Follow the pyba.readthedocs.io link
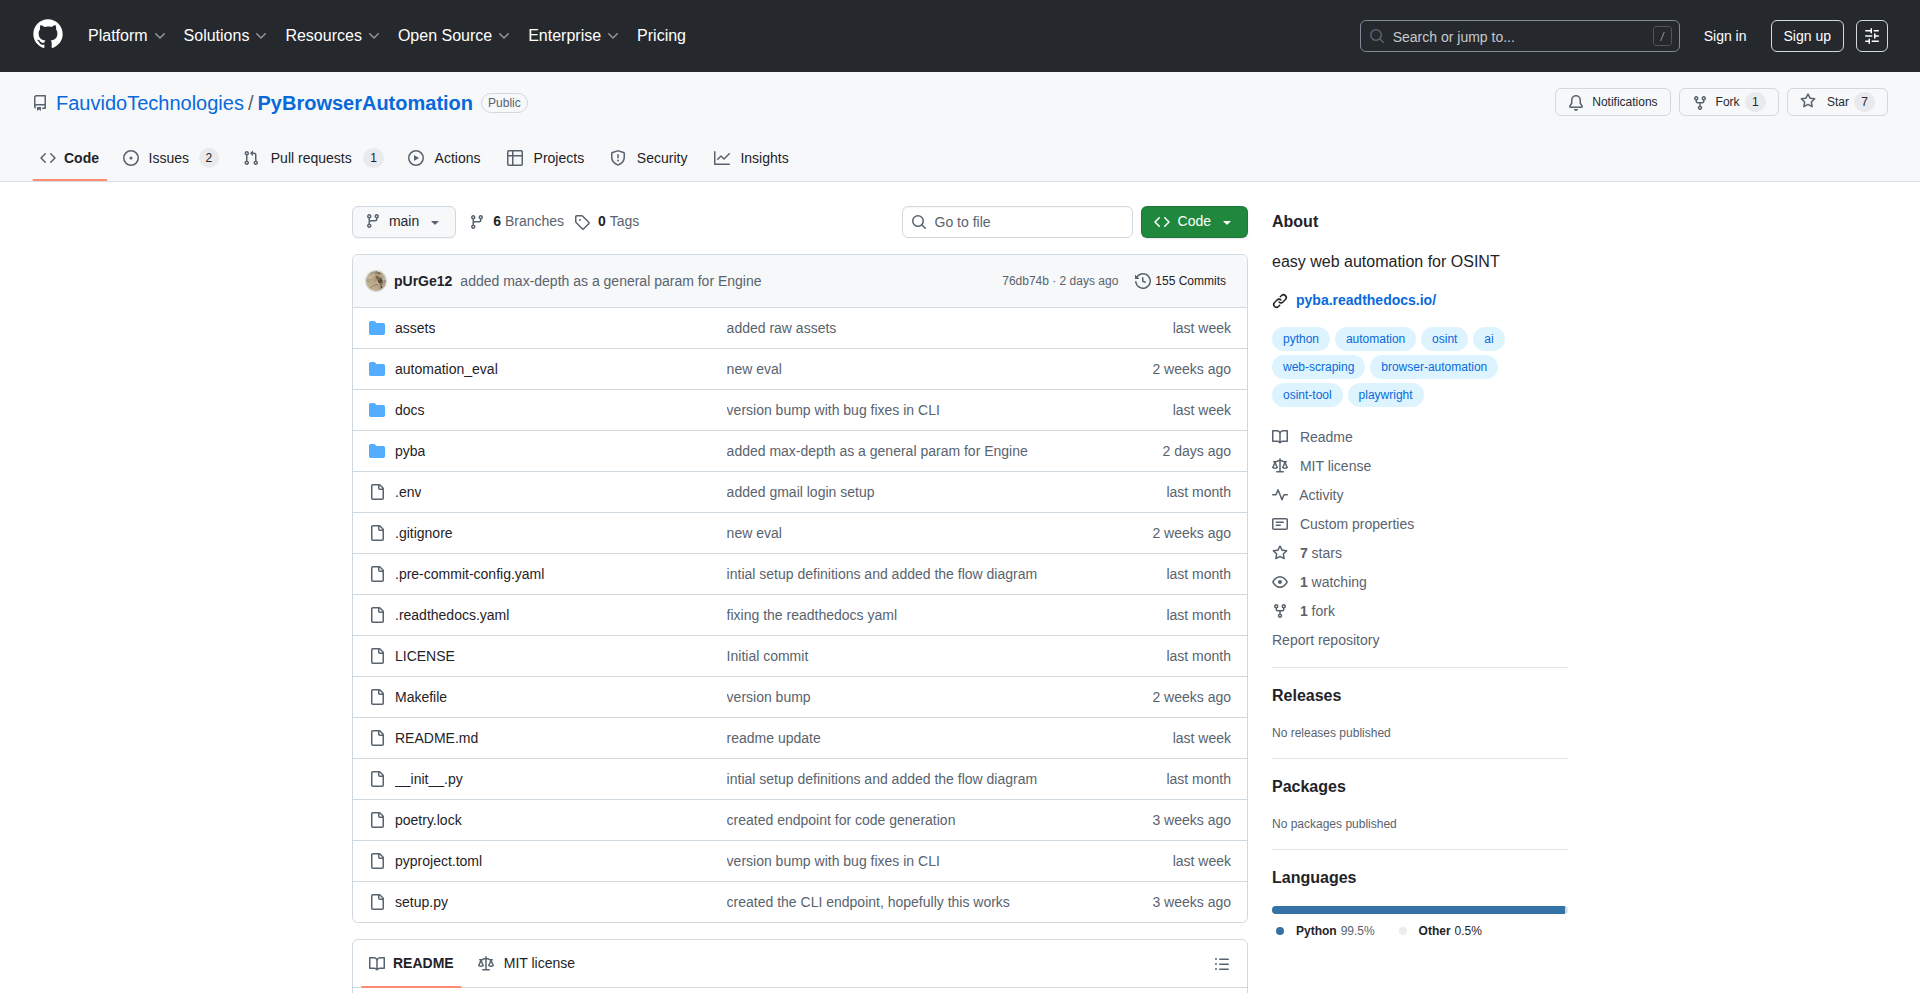Viewport: 1920px width, 993px height. 1366,300
